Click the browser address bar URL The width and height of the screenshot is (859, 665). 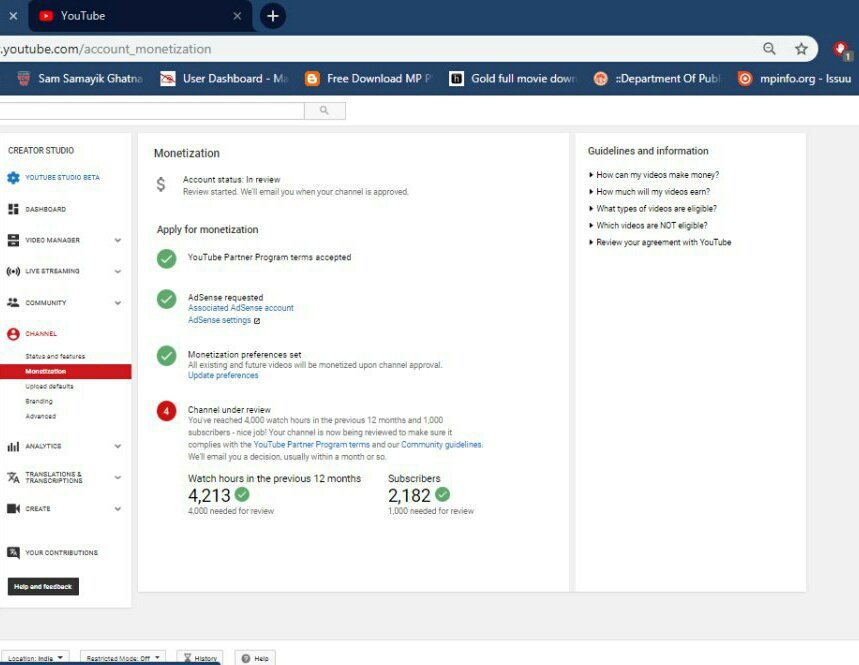tap(106, 49)
